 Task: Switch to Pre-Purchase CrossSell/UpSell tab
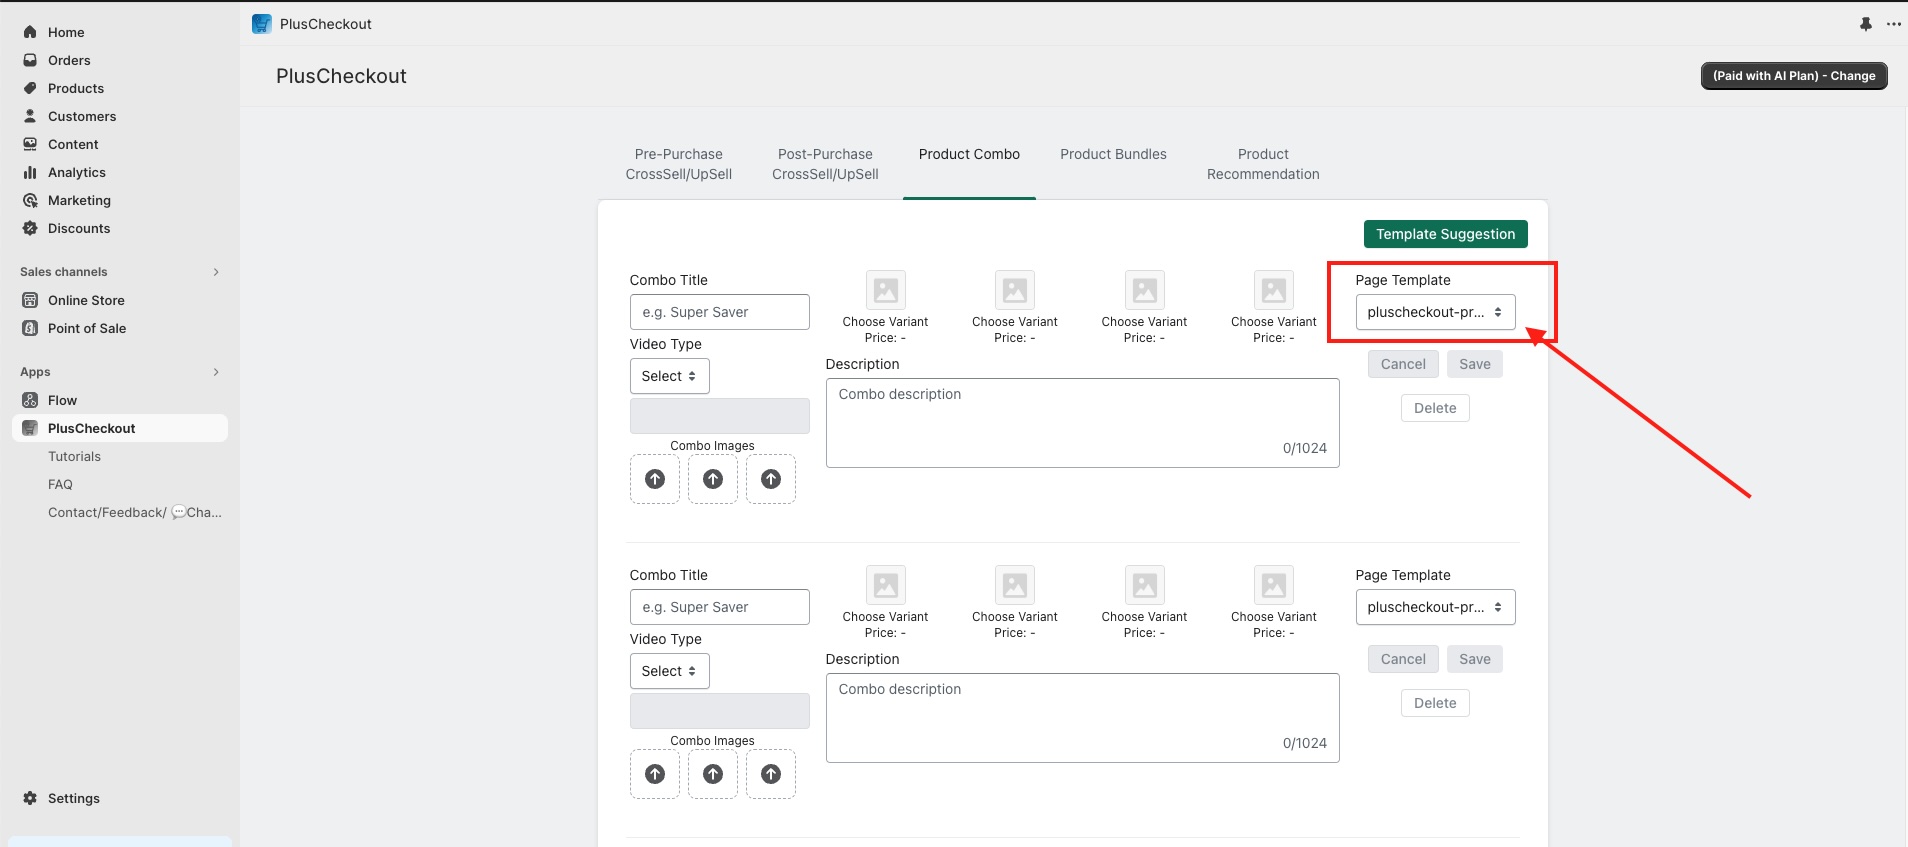[x=678, y=164]
